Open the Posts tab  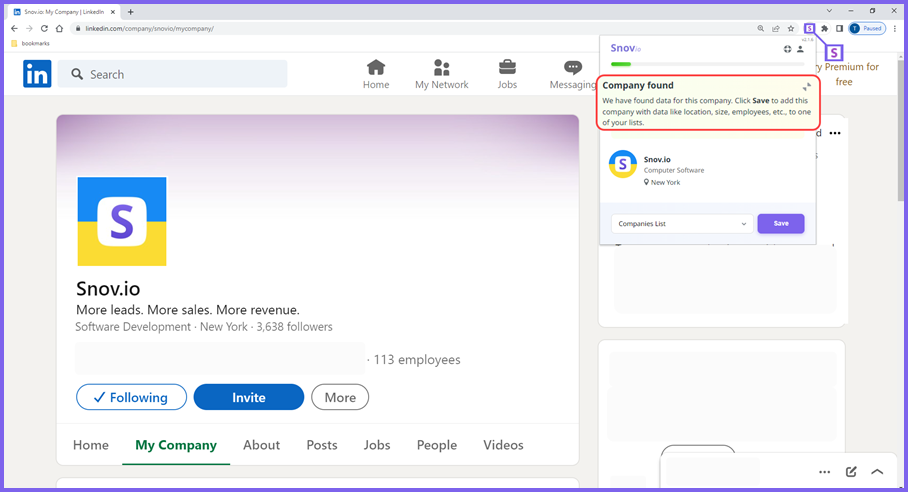pos(322,445)
